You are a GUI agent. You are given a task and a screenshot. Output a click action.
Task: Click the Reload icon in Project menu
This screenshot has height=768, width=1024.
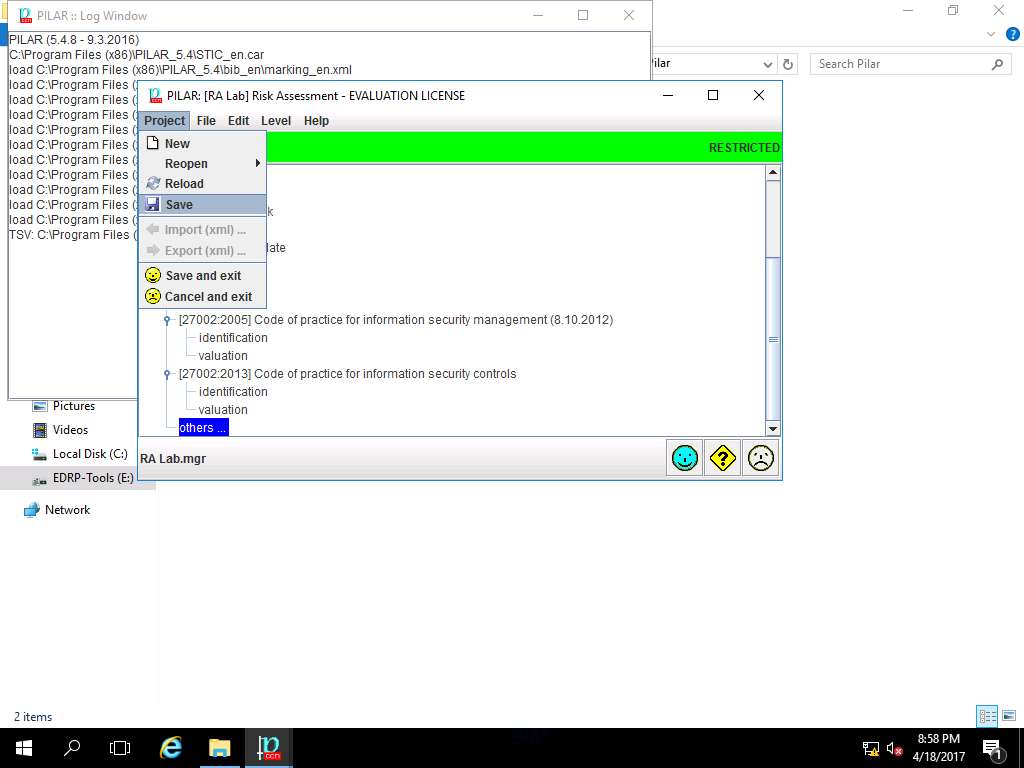(x=153, y=184)
